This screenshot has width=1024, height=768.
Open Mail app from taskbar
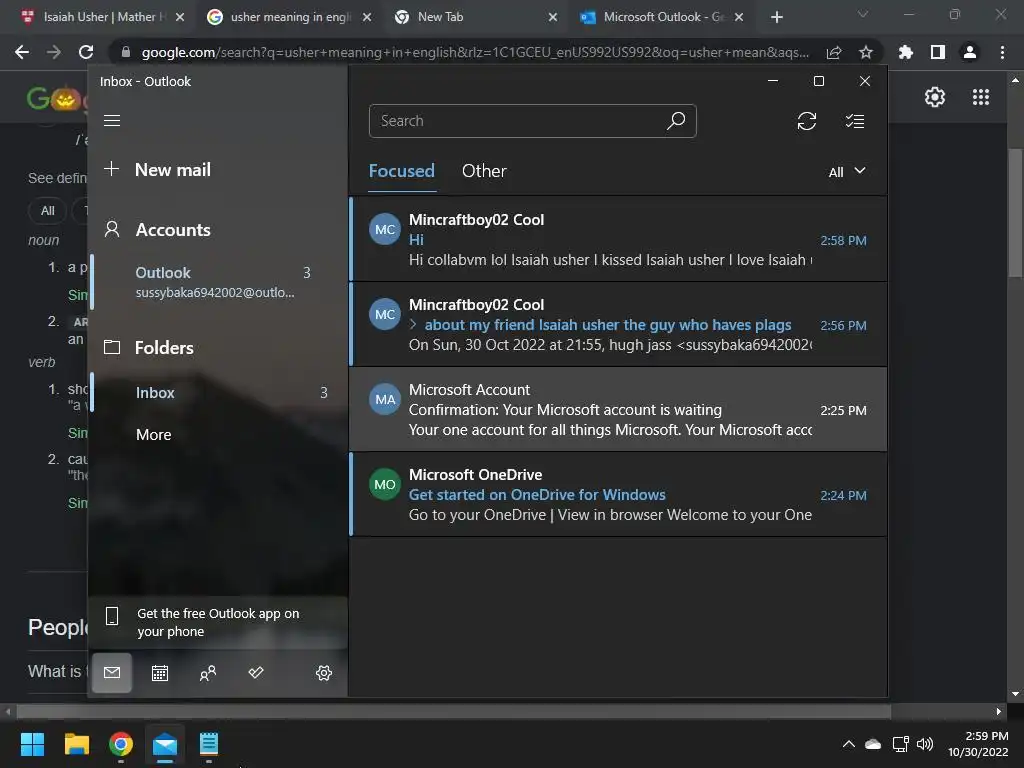coord(165,744)
